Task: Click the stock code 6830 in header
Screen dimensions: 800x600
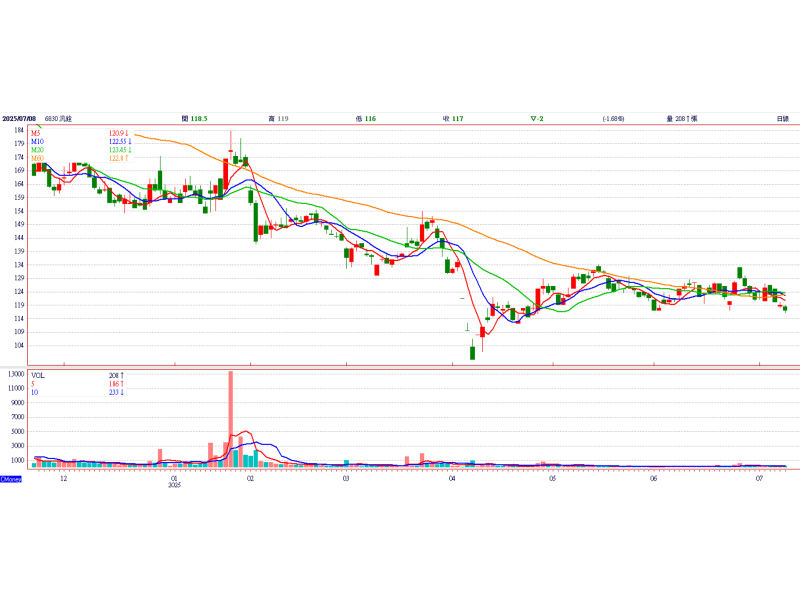Action: [58, 119]
